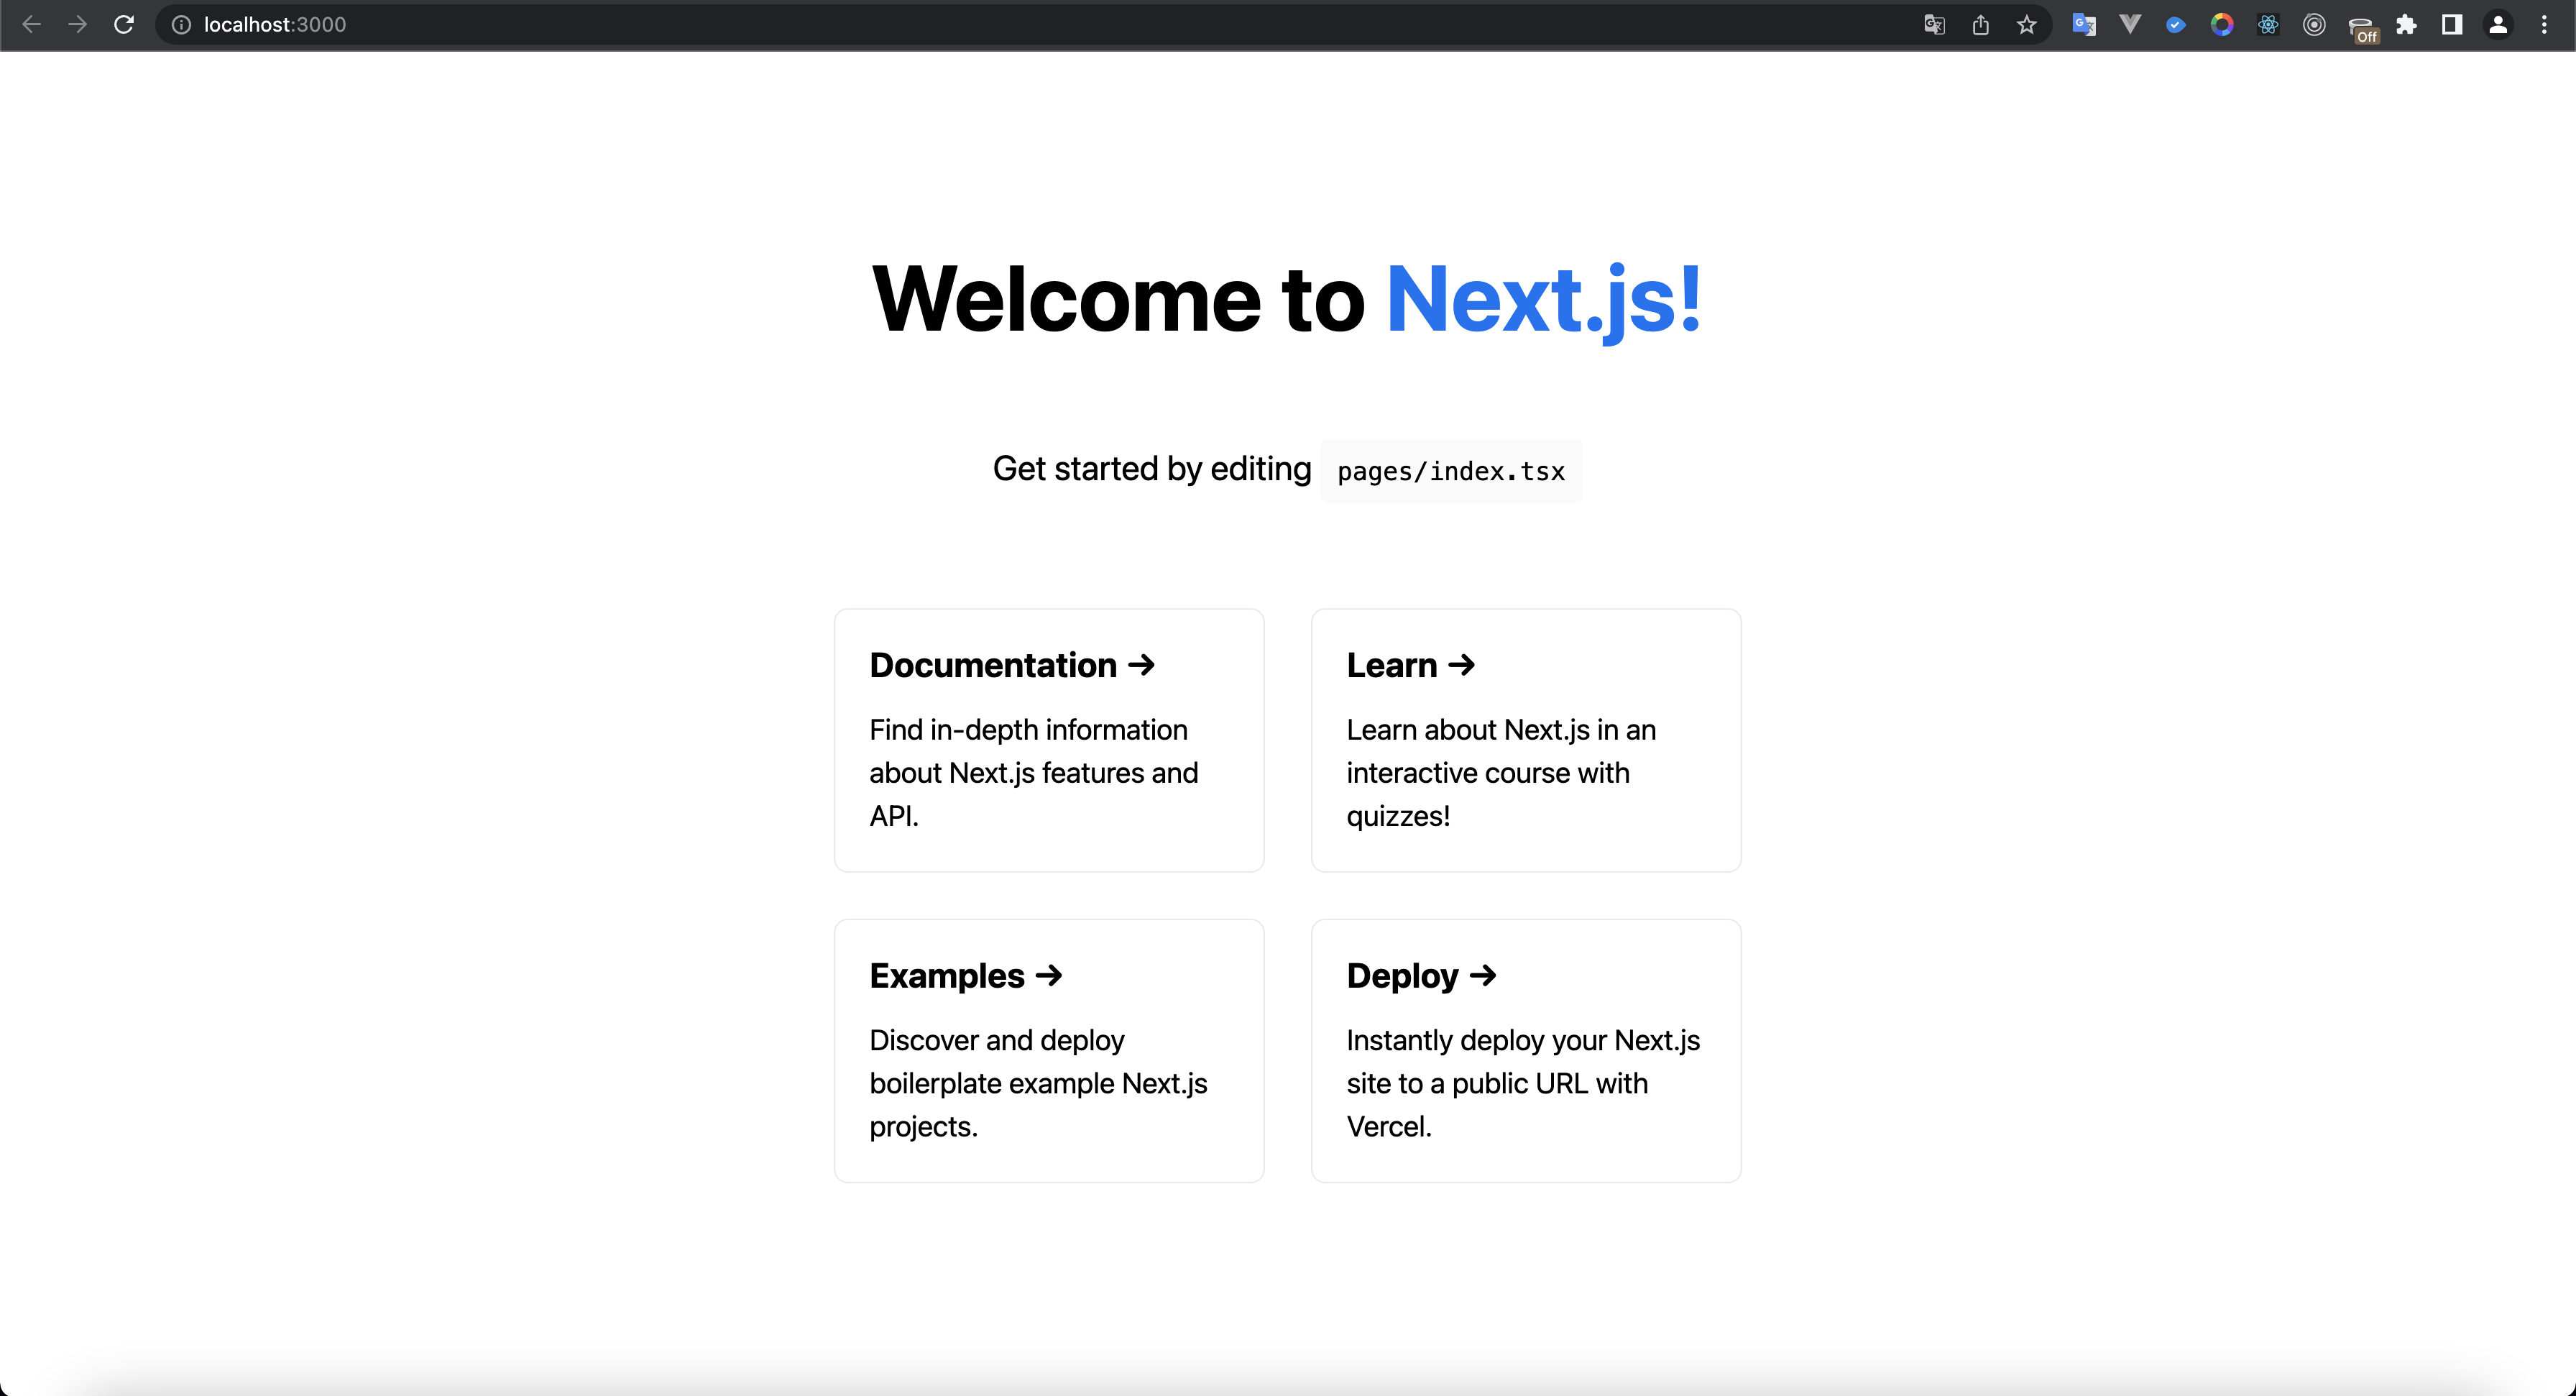Open the Chrome three-dot menu
Viewport: 2576px width, 1396px height.
[x=2544, y=25]
